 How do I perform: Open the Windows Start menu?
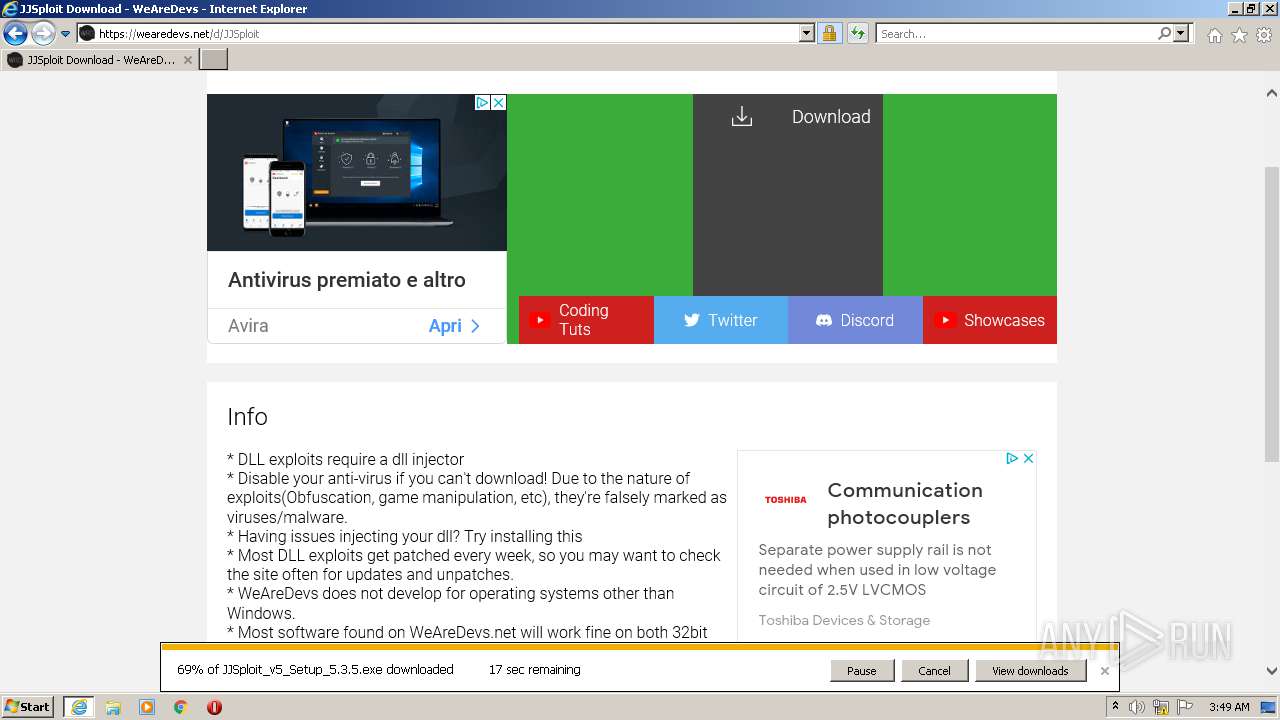click(28, 707)
